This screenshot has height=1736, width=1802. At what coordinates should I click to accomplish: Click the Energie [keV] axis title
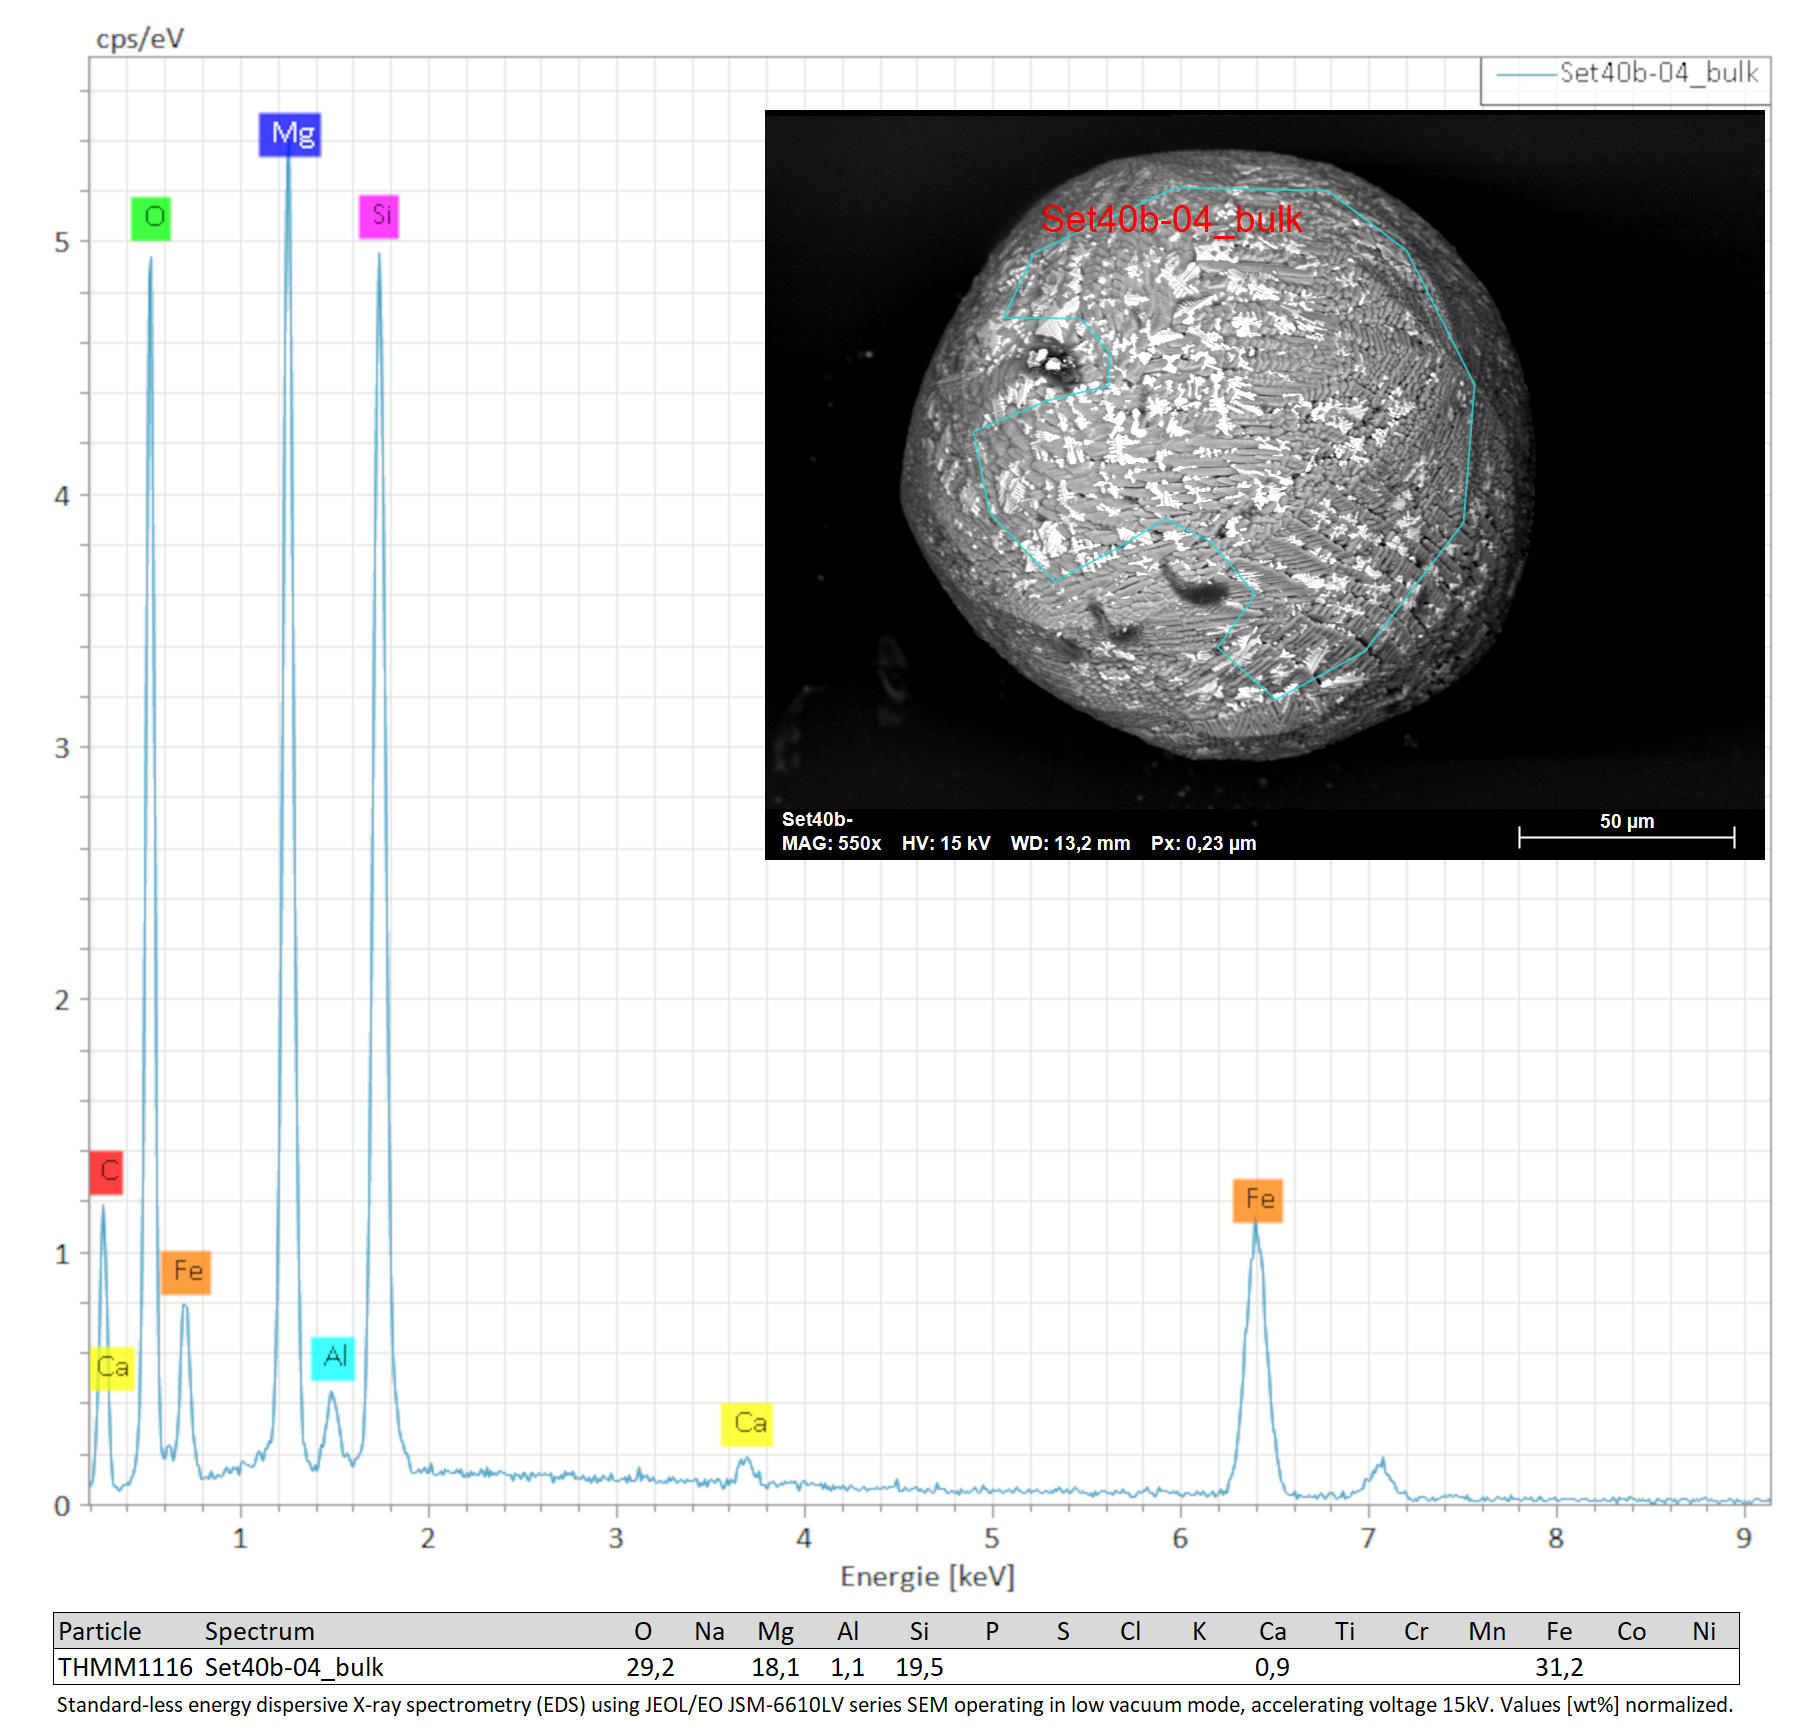927,1577
